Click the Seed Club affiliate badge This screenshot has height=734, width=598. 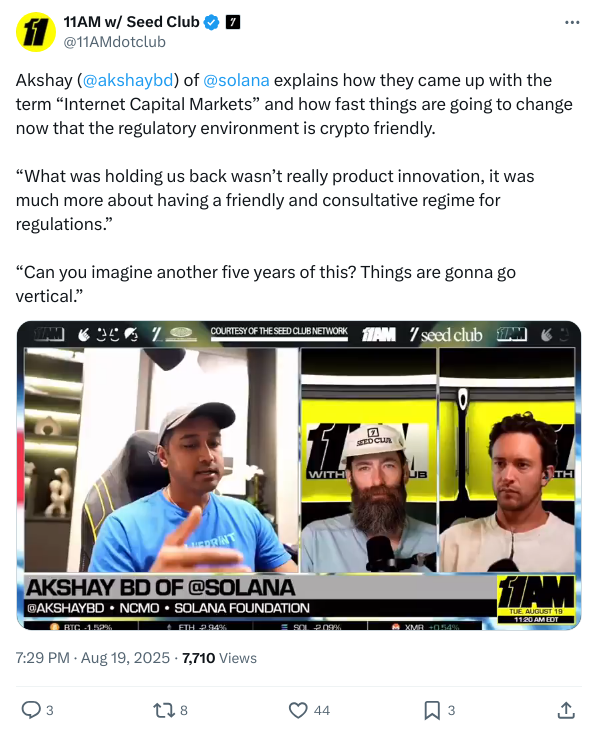coord(233,22)
